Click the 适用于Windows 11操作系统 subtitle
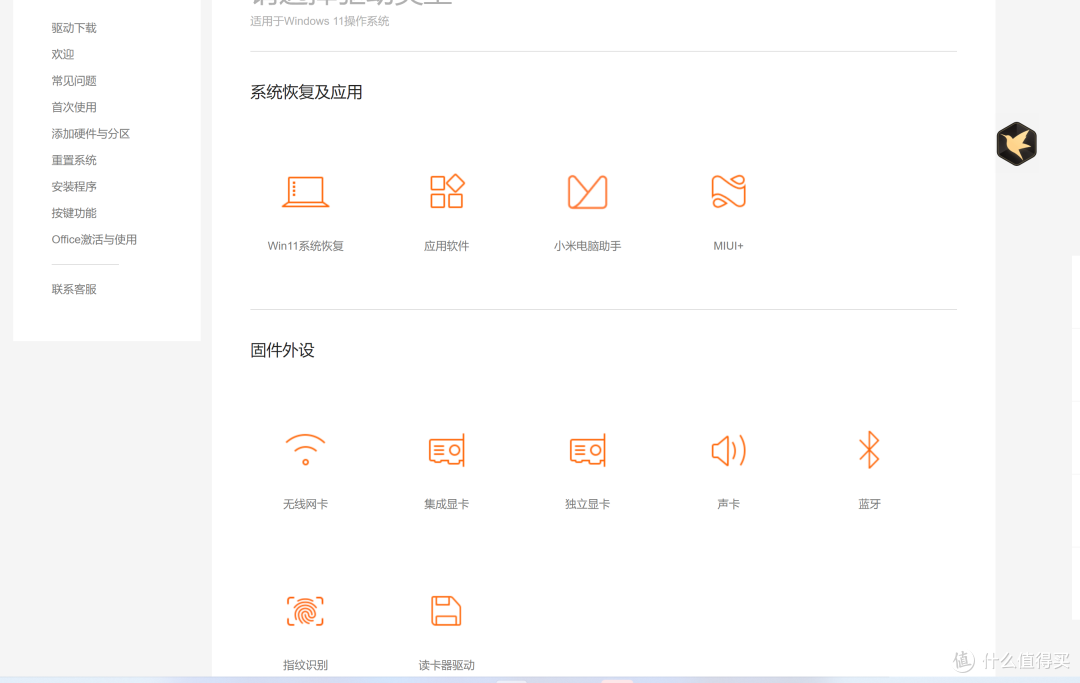The width and height of the screenshot is (1080, 683). coord(320,21)
